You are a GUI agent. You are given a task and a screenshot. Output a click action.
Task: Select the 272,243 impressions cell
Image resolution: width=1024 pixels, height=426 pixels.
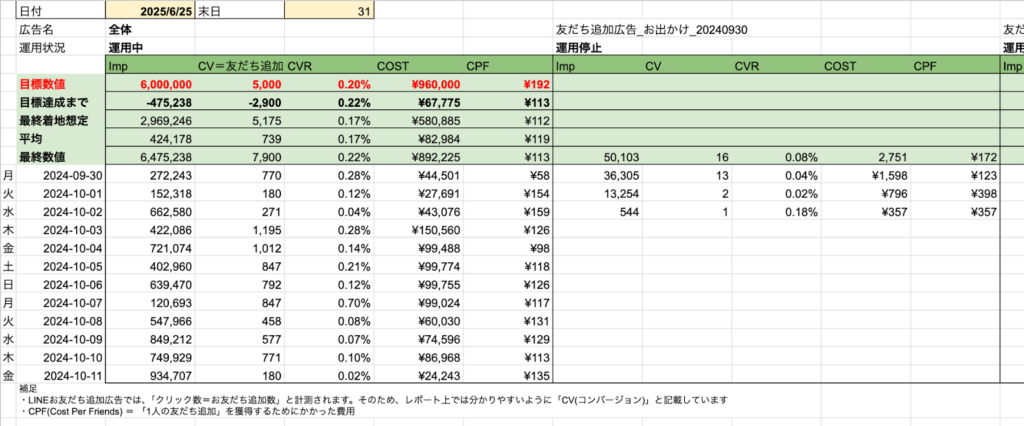150,175
